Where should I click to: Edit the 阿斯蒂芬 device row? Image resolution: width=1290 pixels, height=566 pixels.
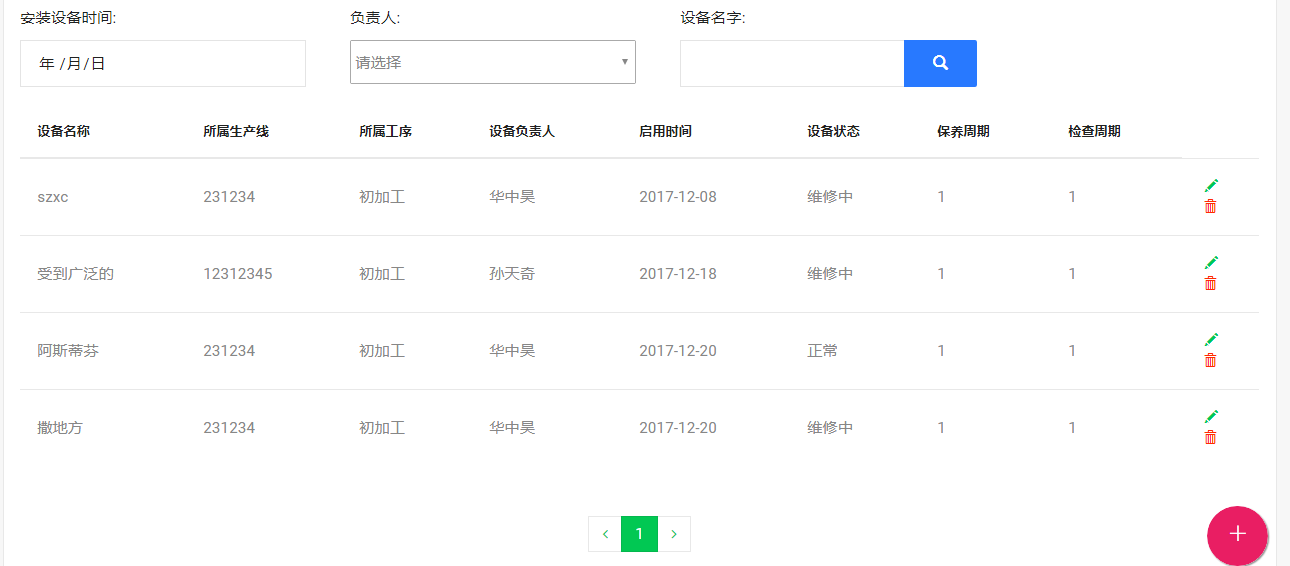point(1211,339)
